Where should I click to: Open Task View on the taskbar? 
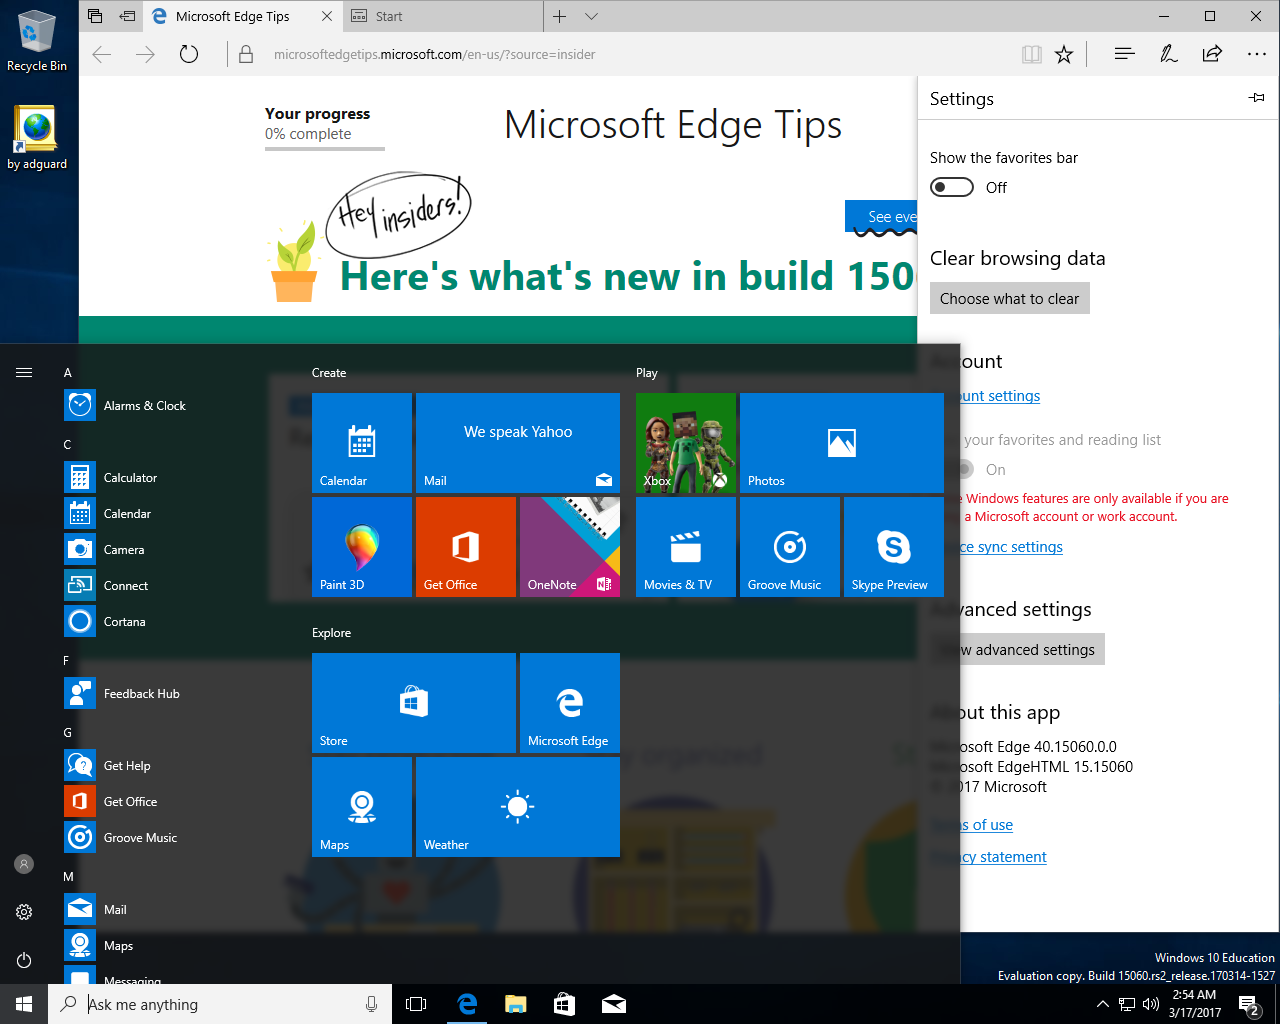point(416,1004)
